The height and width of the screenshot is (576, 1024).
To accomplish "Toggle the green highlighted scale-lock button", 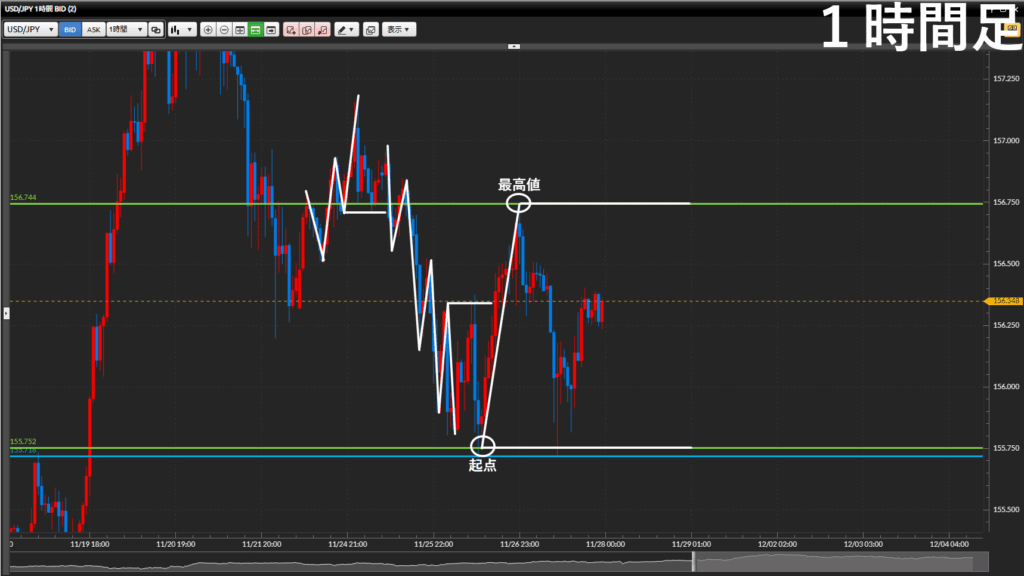I will [x=255, y=30].
